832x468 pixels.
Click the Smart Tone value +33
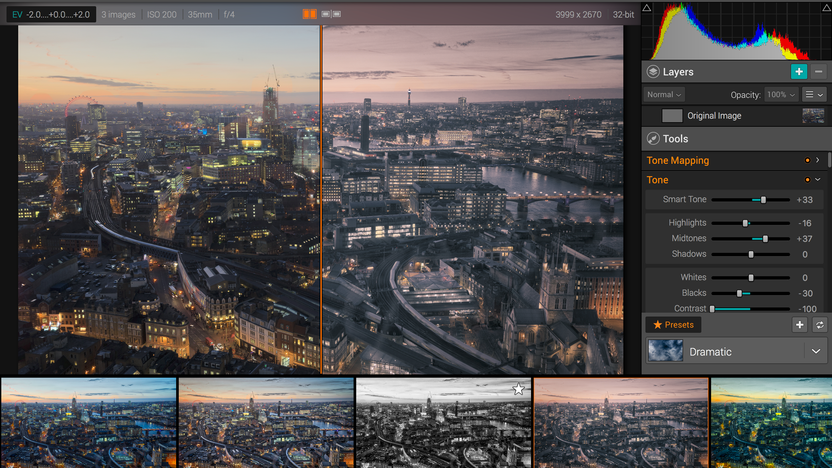coord(804,200)
